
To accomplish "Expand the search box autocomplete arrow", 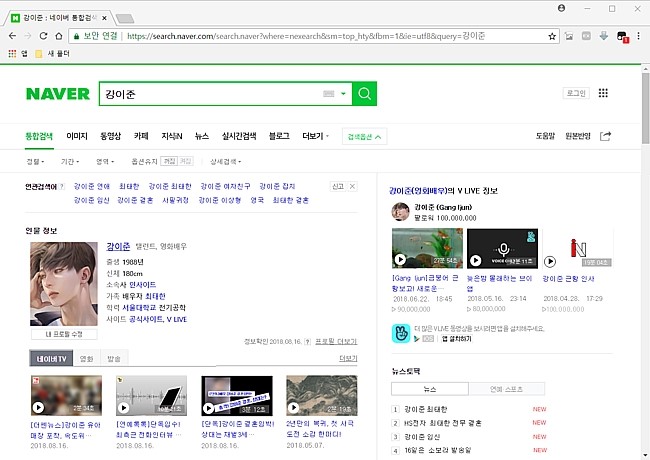I will [343, 94].
